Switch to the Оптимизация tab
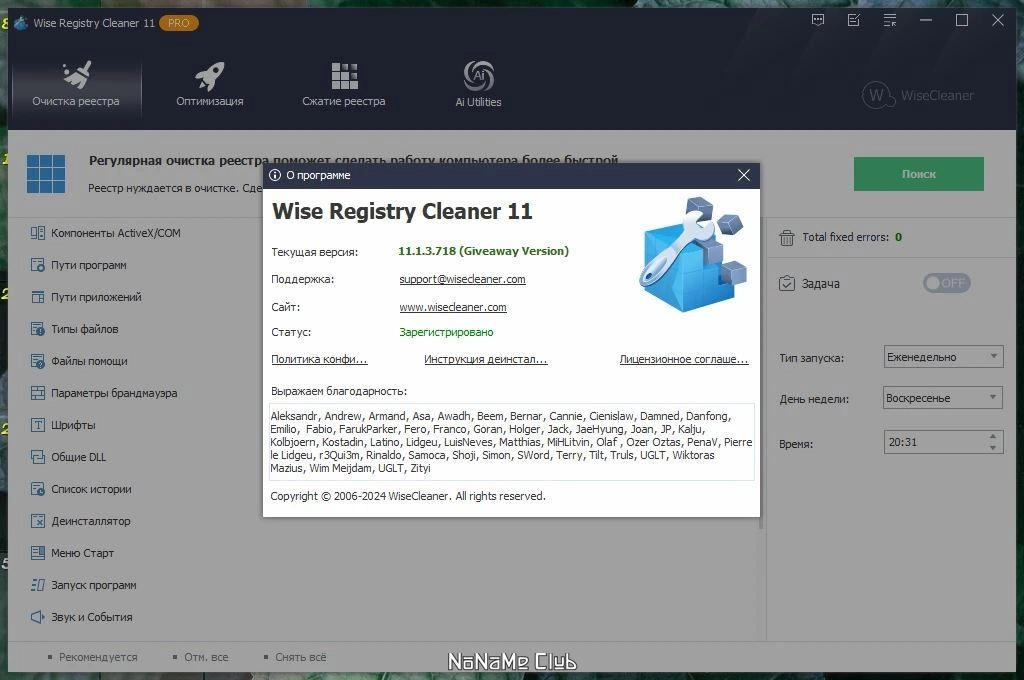 coord(210,85)
